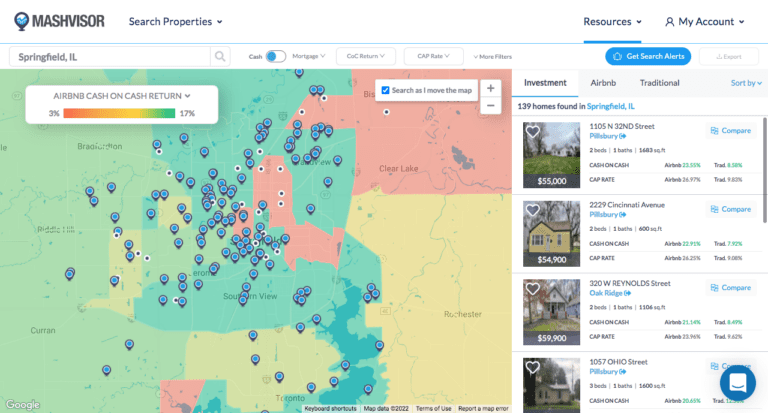Open the CAP Rate filter dropdown

click(x=433, y=57)
